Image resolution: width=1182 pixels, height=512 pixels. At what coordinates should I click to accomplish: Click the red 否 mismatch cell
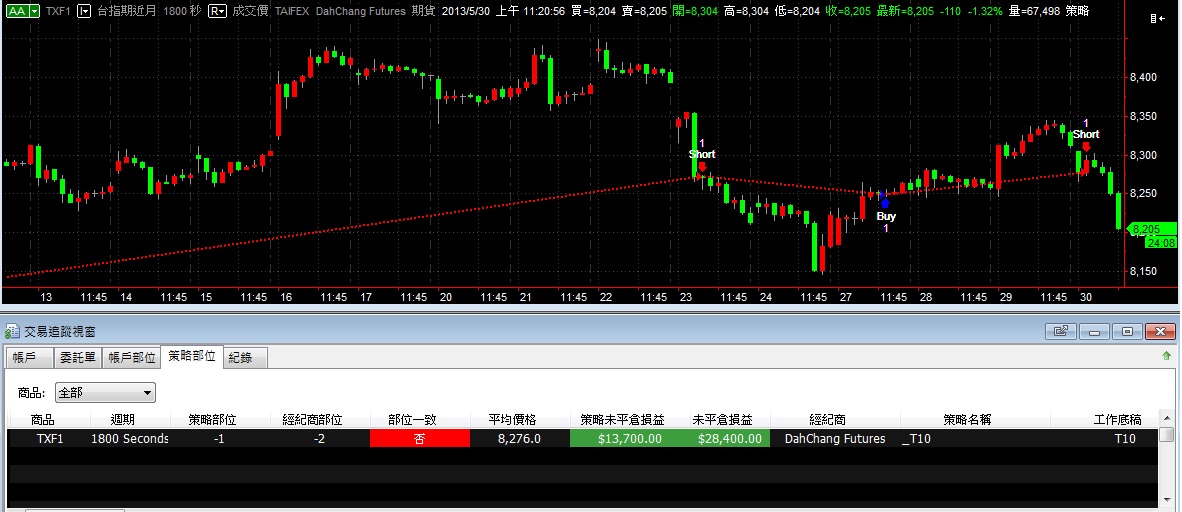click(x=419, y=438)
